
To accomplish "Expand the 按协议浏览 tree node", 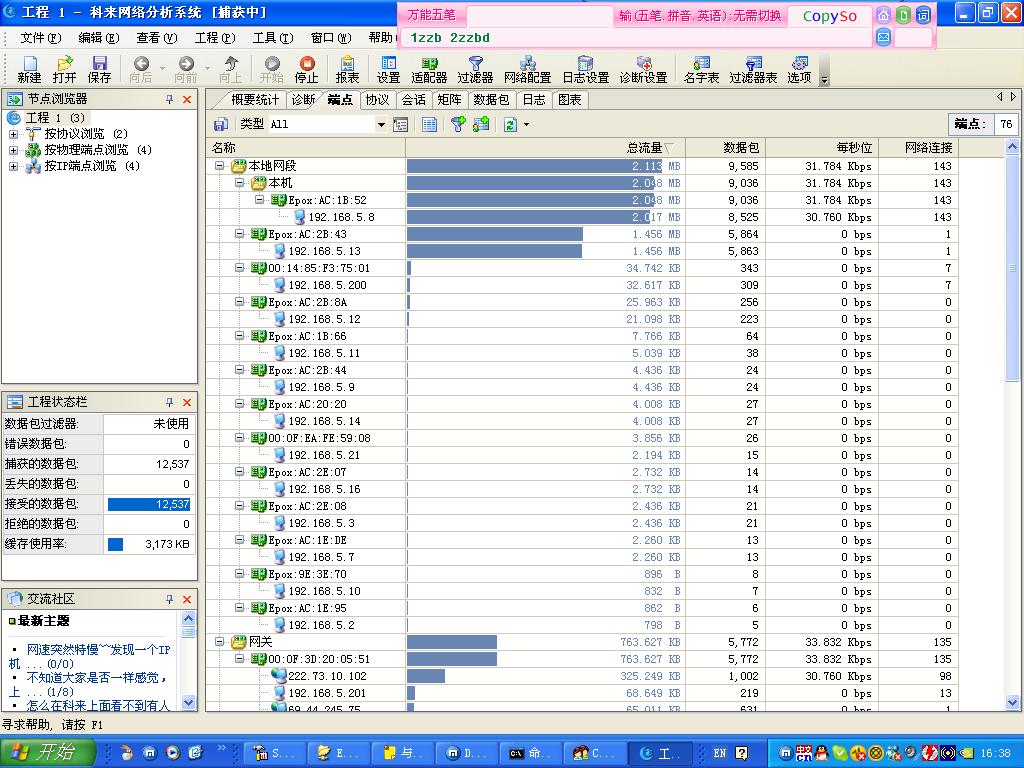I will click(14, 134).
